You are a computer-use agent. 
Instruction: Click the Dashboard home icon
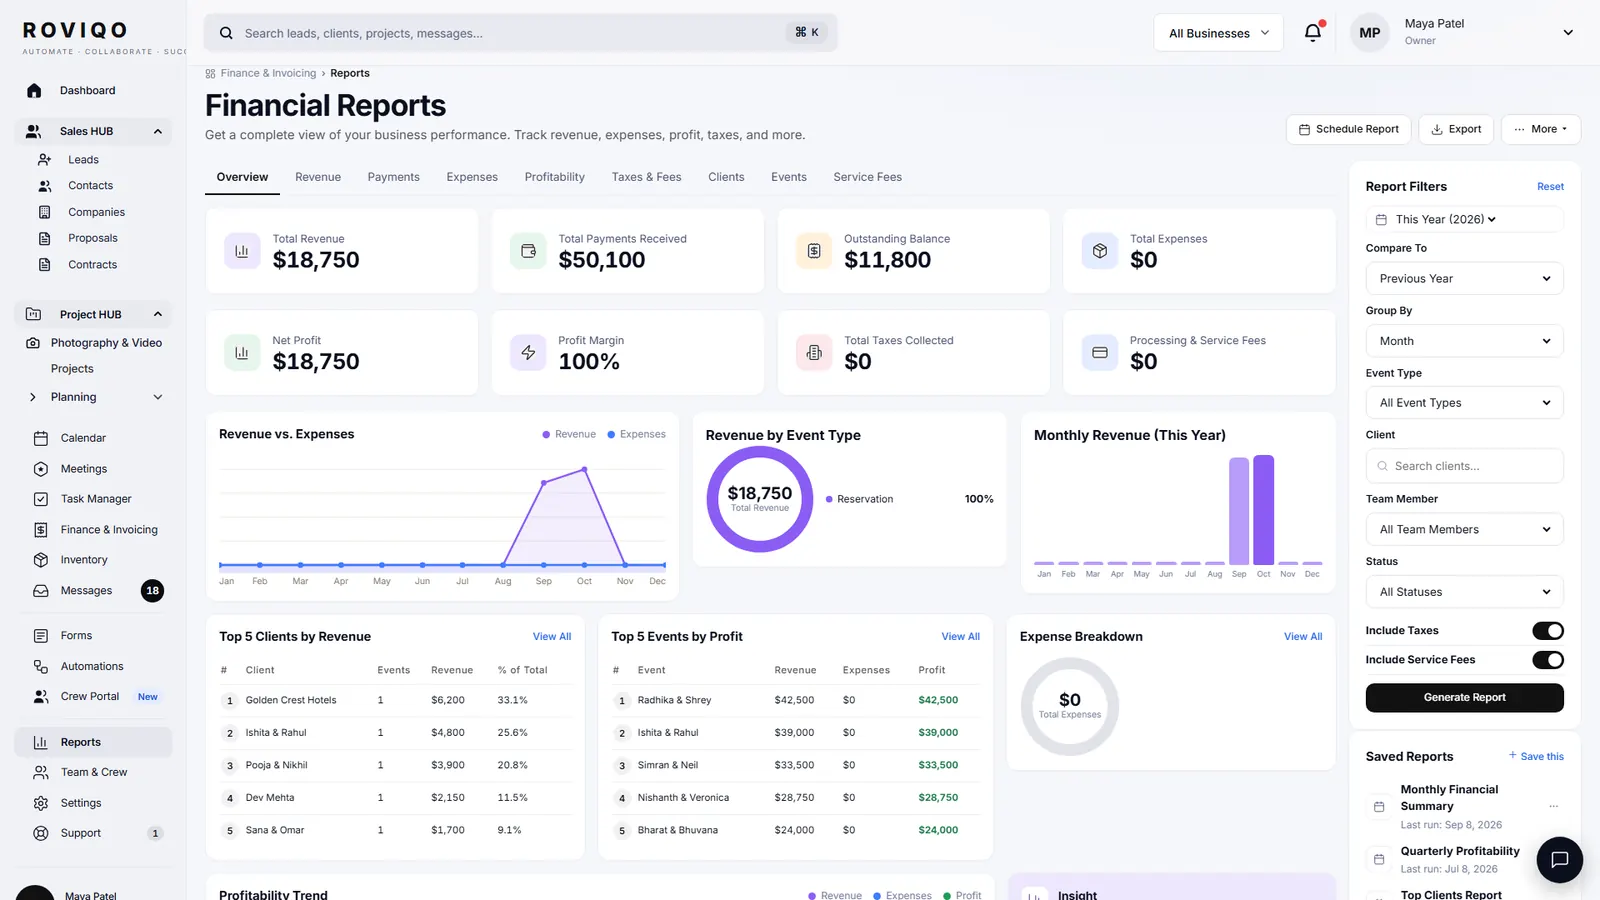(x=34, y=91)
